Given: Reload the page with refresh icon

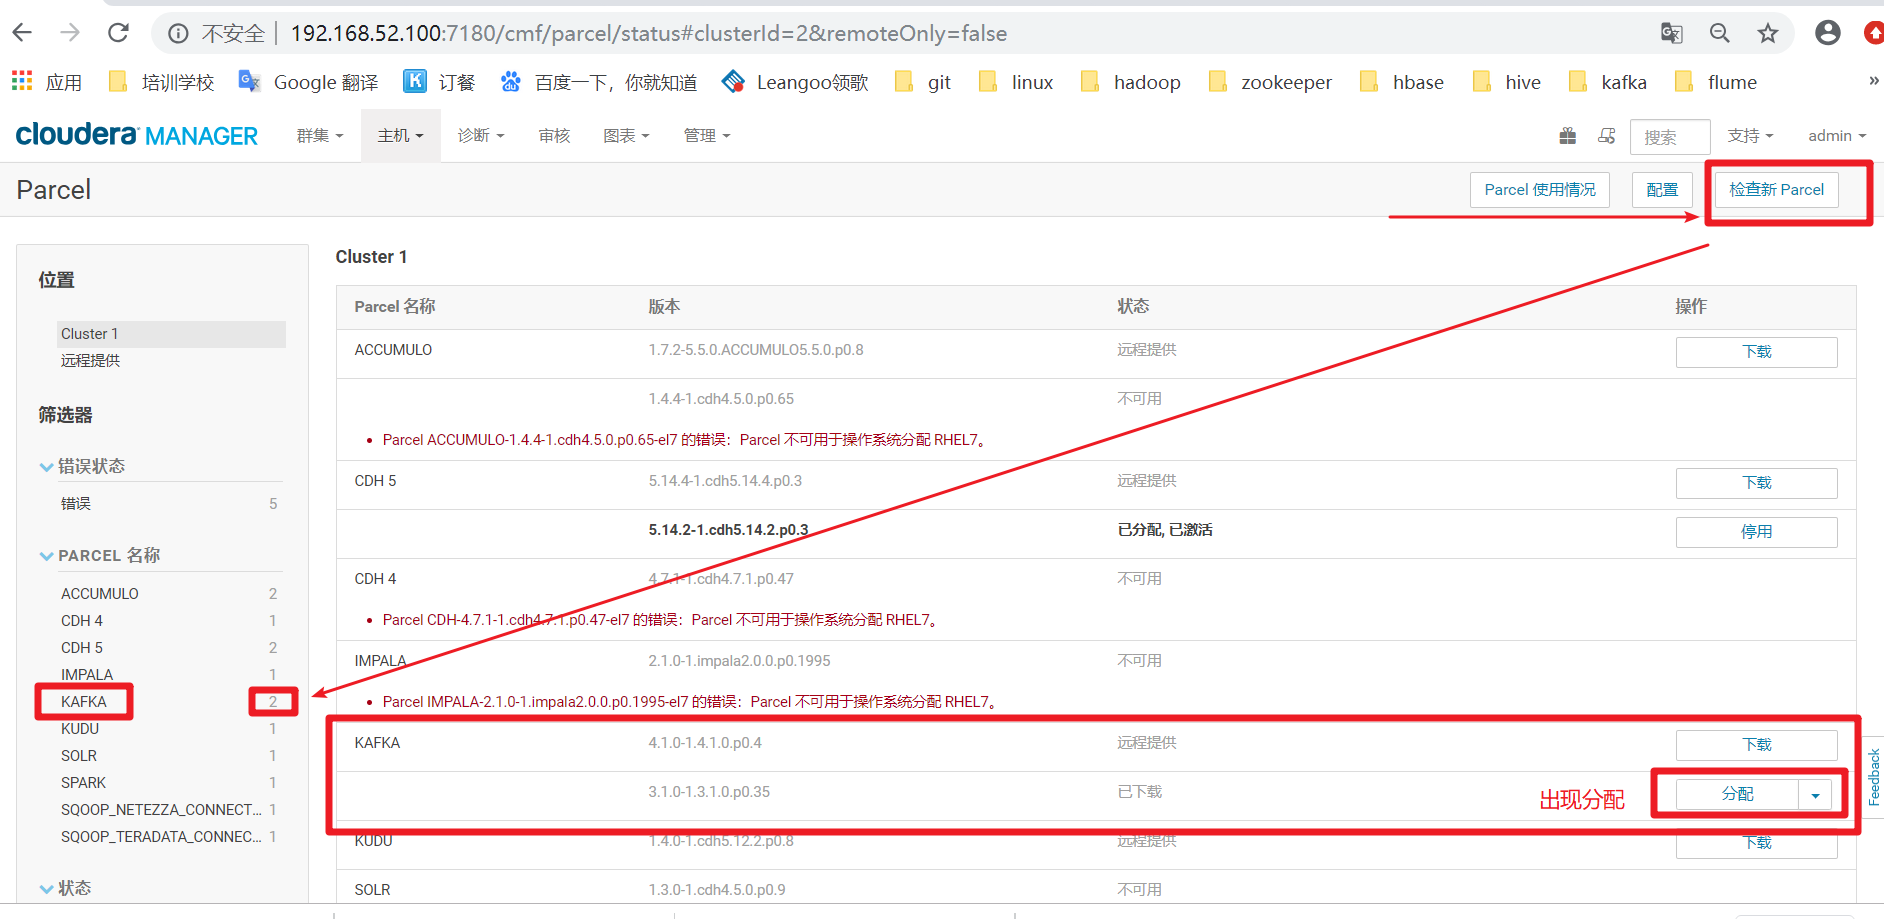Looking at the screenshot, I should 118,33.
